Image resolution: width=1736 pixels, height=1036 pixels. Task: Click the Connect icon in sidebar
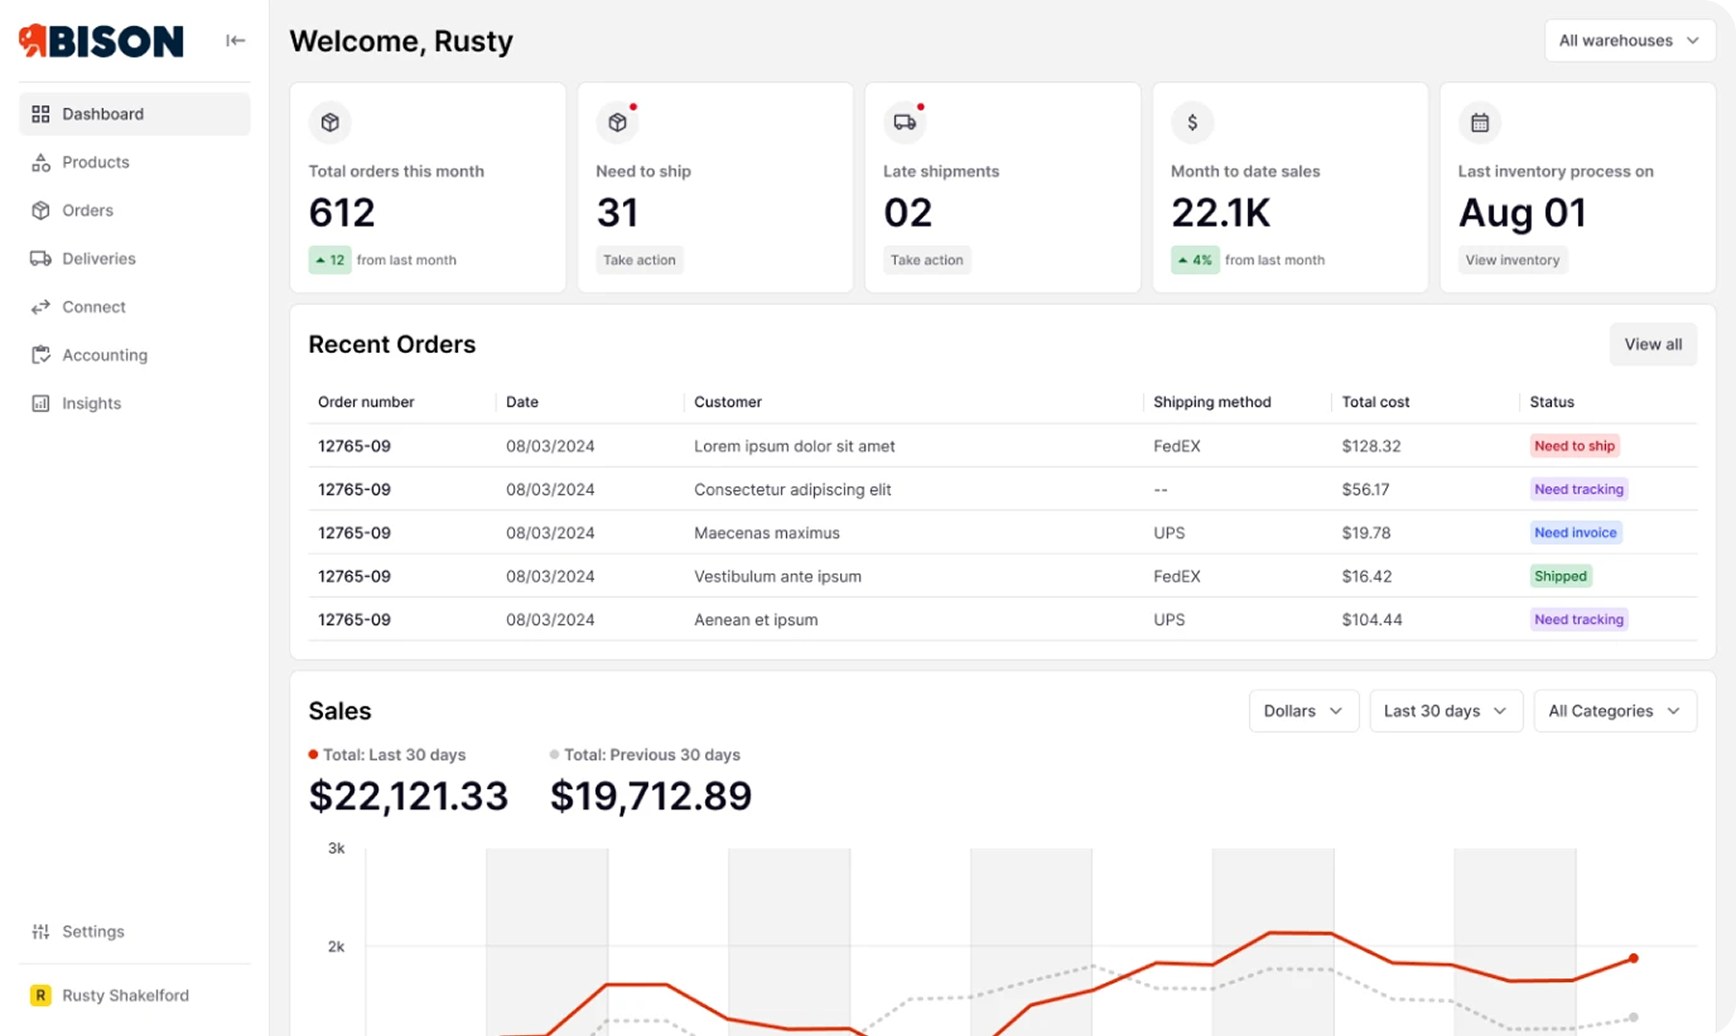(40, 306)
